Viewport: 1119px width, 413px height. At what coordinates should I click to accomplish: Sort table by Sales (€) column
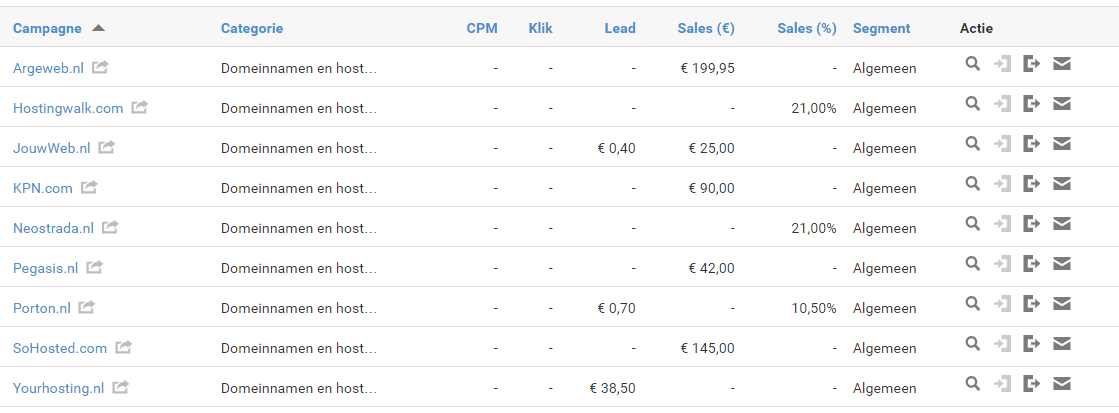(706, 29)
